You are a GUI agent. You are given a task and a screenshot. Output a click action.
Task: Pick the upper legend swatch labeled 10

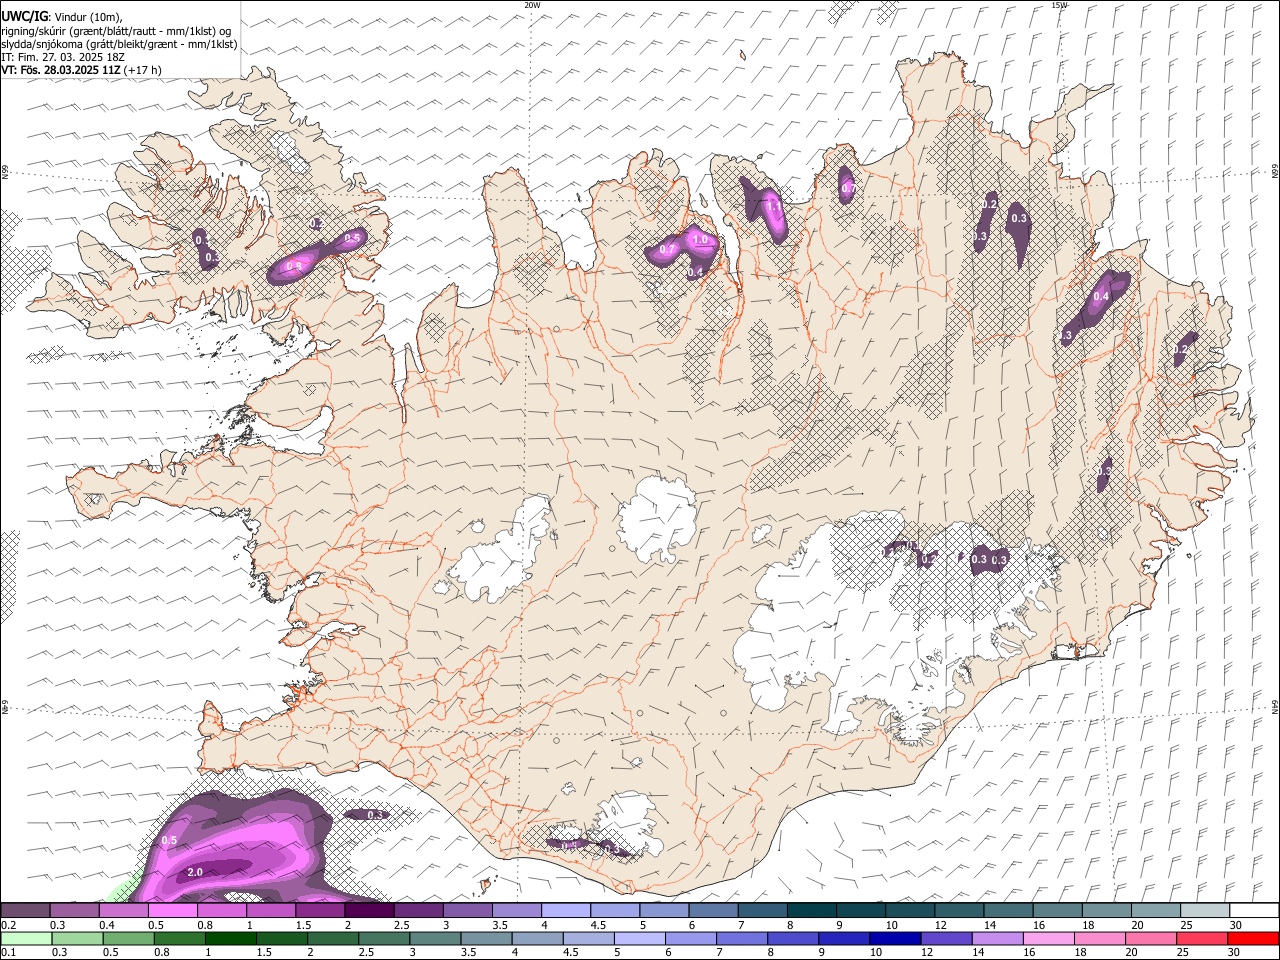coord(910,910)
